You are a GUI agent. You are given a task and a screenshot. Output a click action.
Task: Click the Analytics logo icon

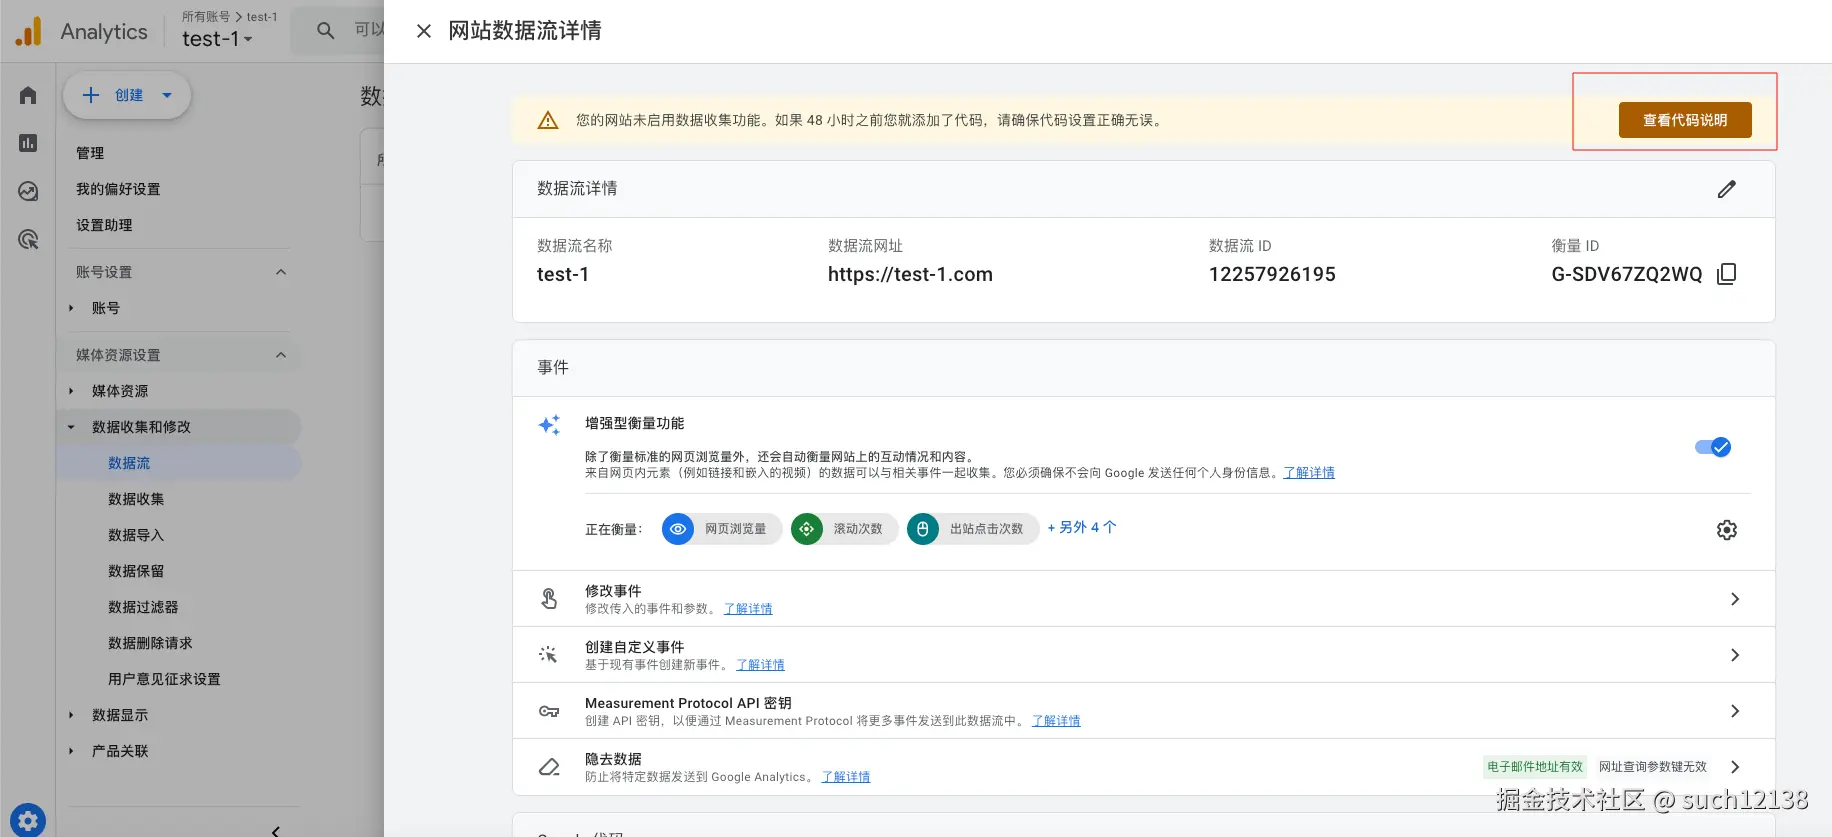(29, 31)
